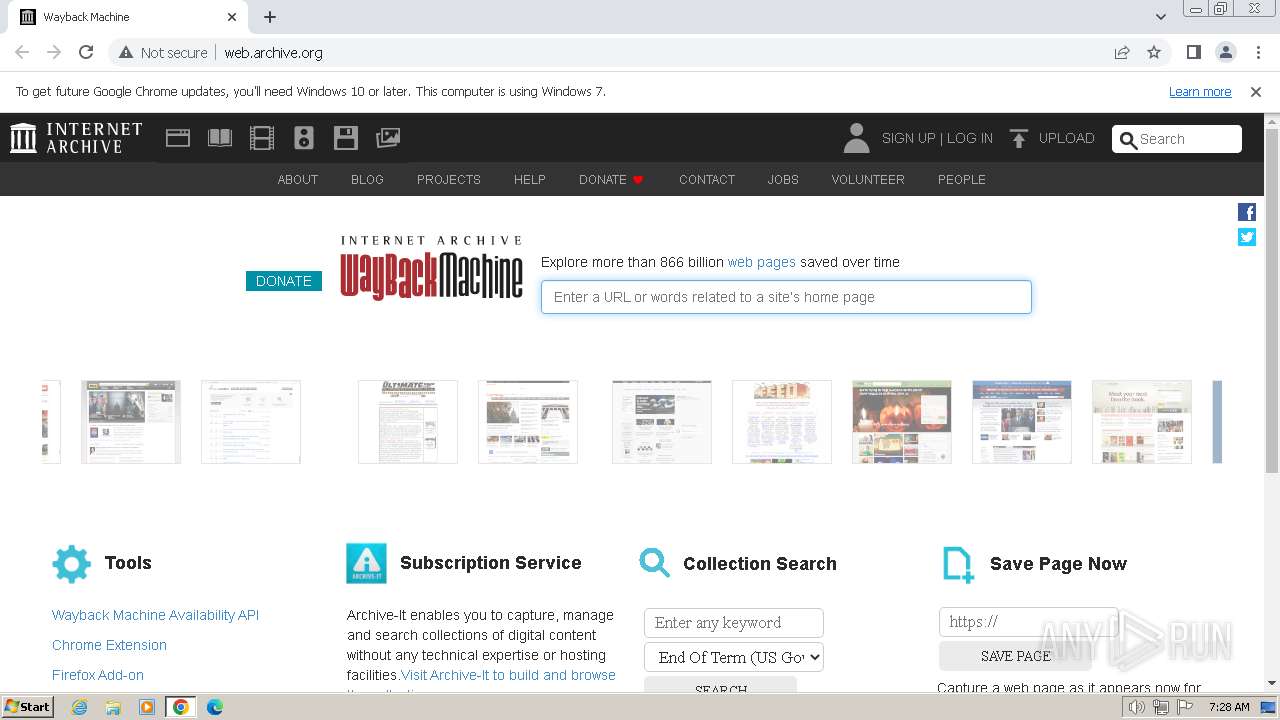Viewport: 1280px width, 720px height.
Task: Open the ABOUT menu item
Action: (298, 180)
